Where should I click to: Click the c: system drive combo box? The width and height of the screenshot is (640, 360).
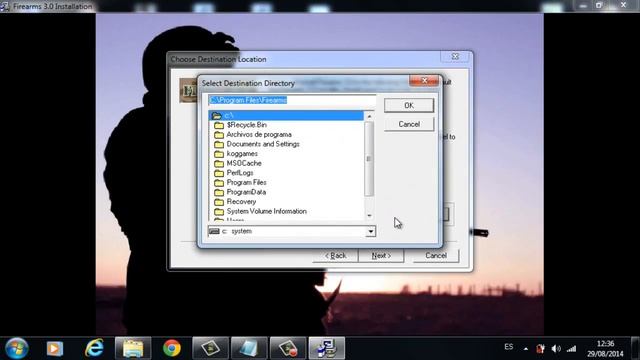[291, 231]
